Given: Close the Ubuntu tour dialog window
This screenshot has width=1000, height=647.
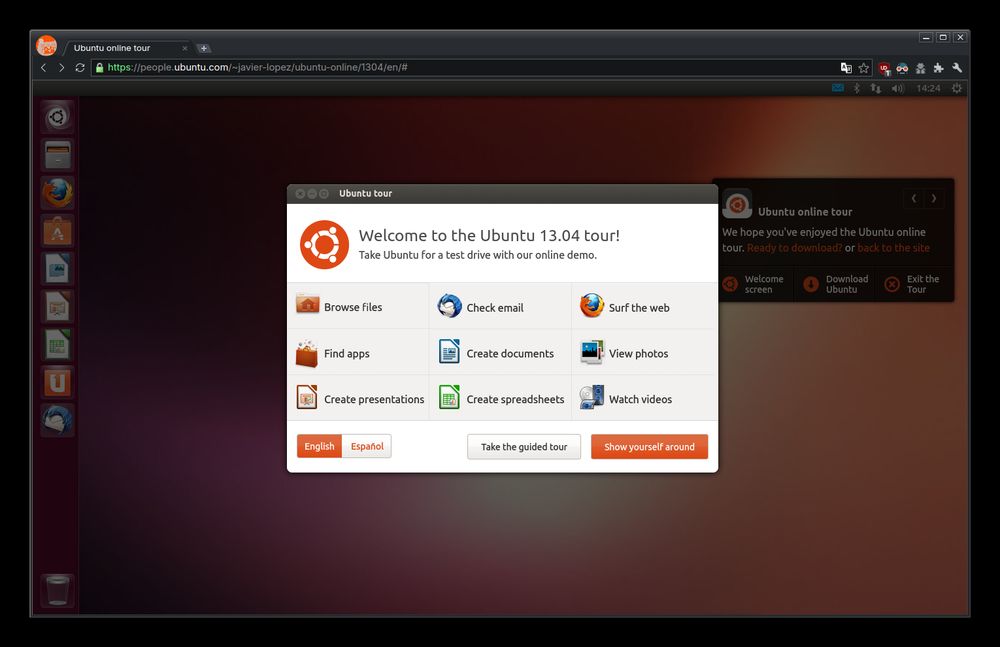Looking at the screenshot, I should pos(300,193).
